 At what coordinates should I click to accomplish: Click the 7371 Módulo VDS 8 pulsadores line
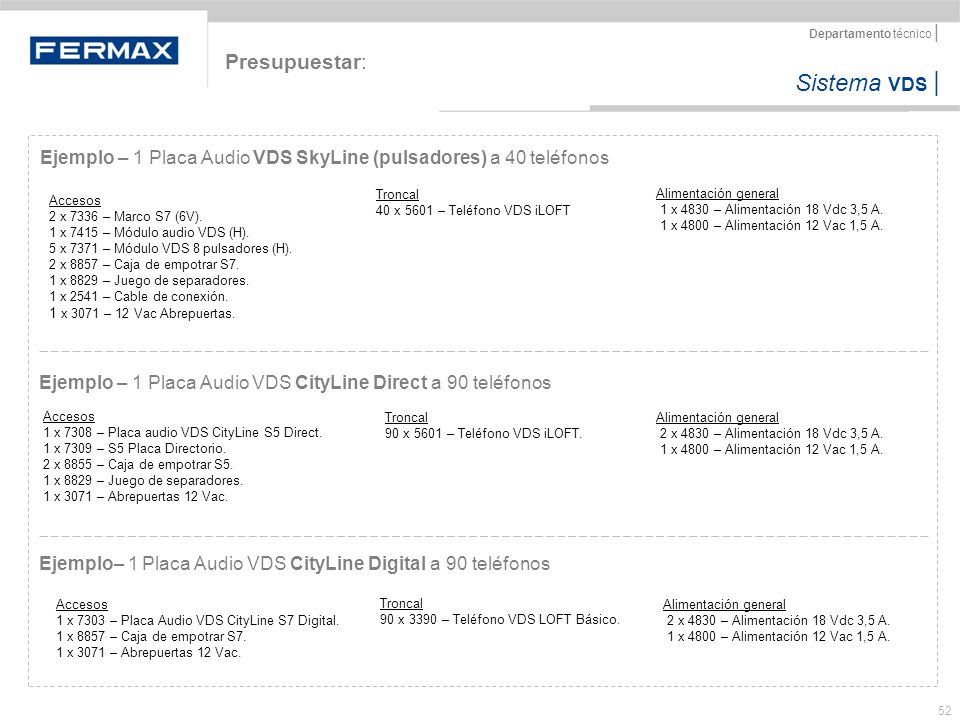click(x=170, y=248)
